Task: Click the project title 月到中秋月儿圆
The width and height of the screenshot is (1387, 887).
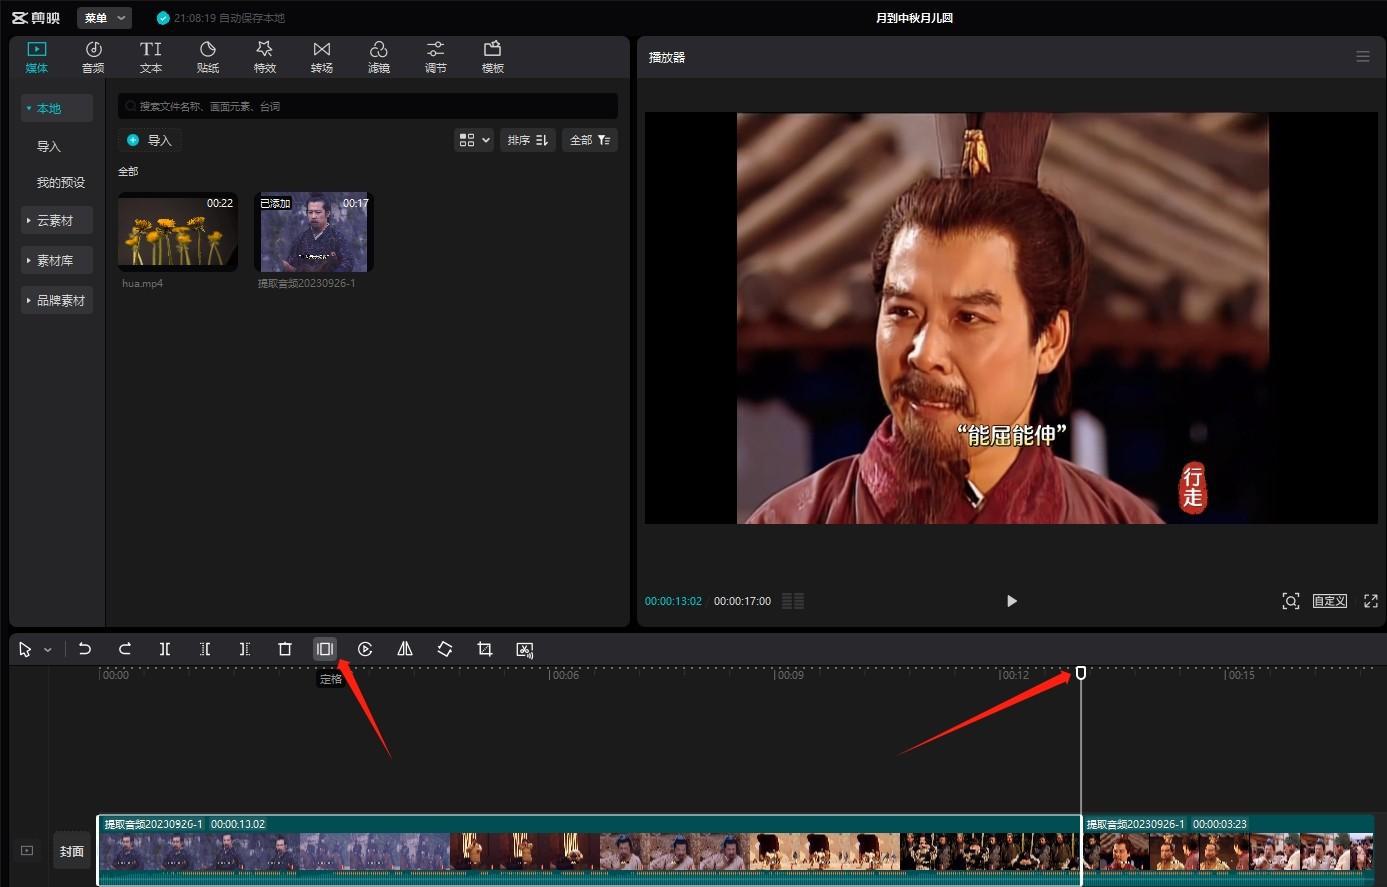Action: click(x=914, y=18)
